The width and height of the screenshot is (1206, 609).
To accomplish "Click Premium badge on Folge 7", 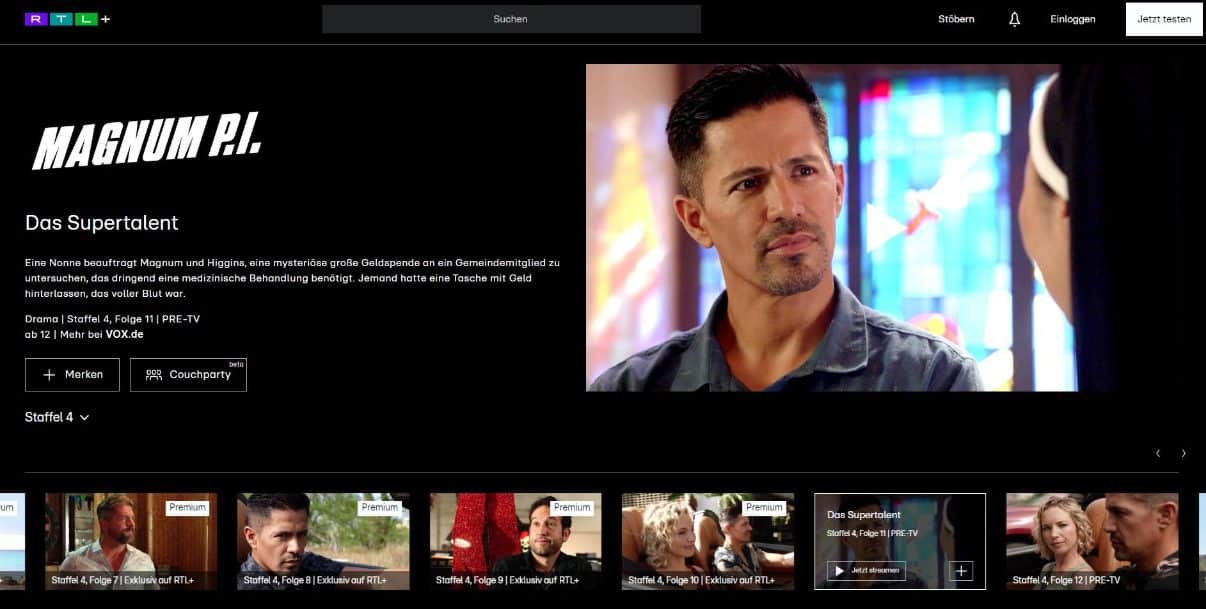I will click(187, 507).
